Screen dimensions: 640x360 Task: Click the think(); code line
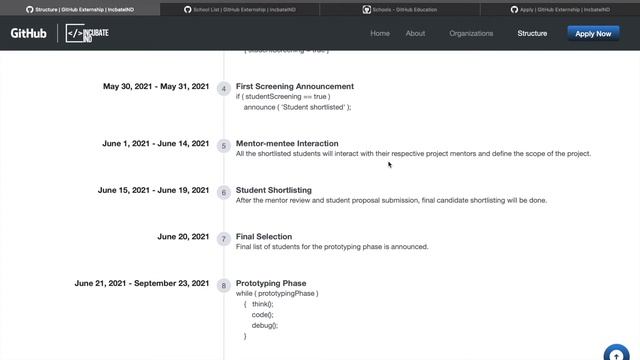(262, 304)
